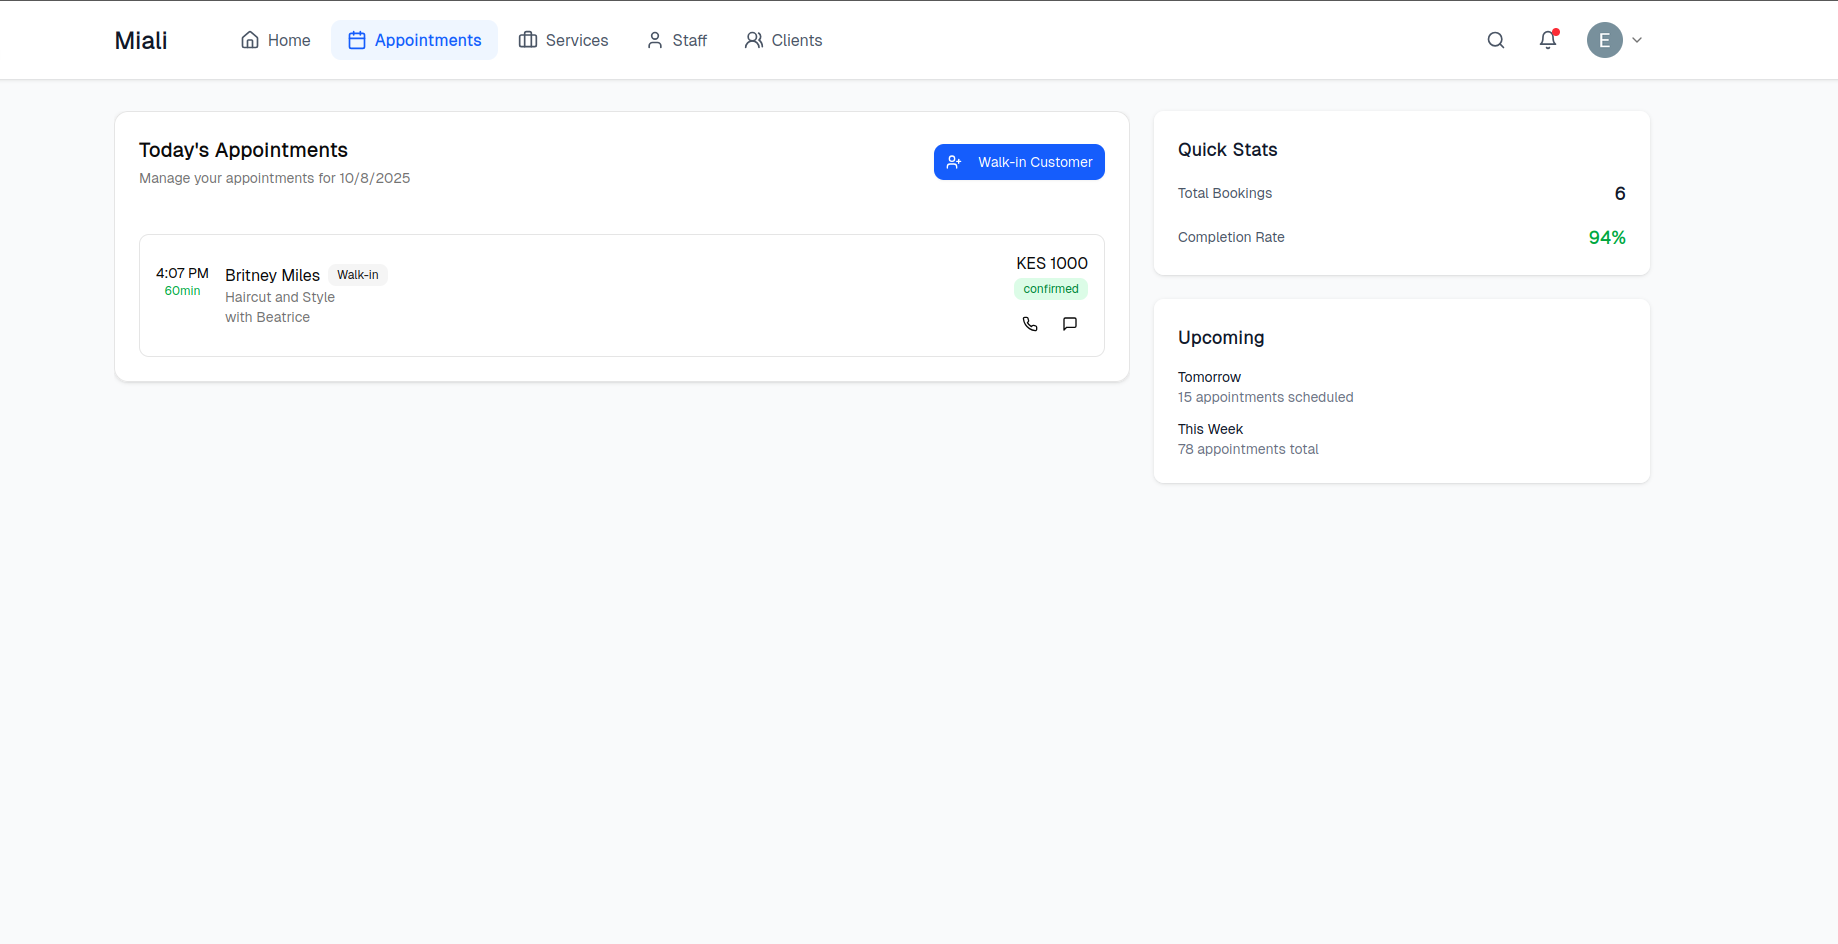Open Staff nav item
The width and height of the screenshot is (1838, 944).
coord(677,40)
